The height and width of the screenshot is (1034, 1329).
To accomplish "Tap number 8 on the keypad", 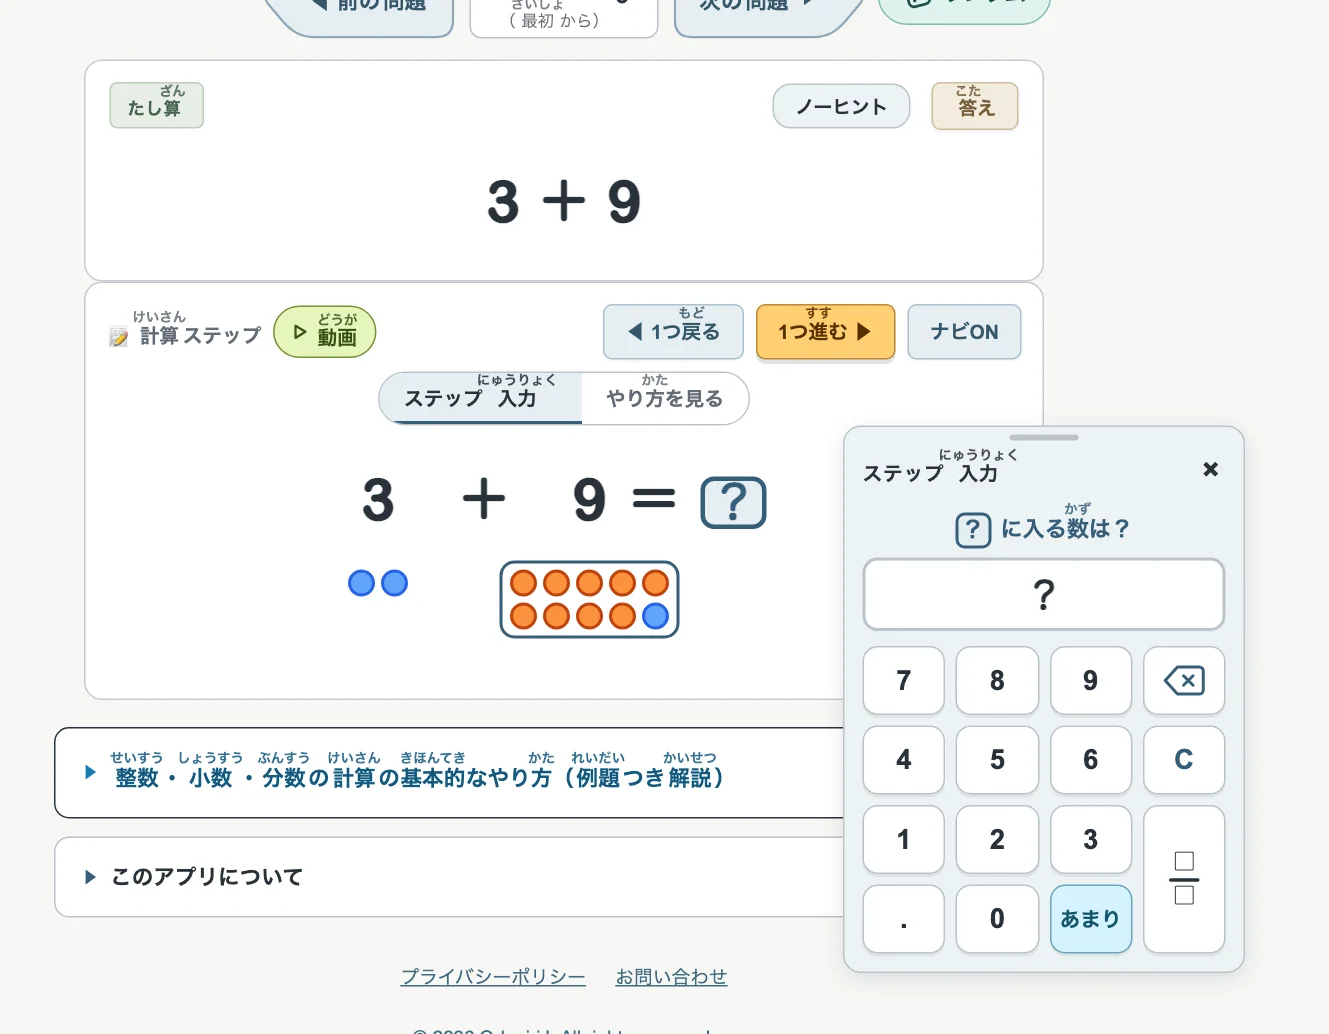I will point(997,681).
